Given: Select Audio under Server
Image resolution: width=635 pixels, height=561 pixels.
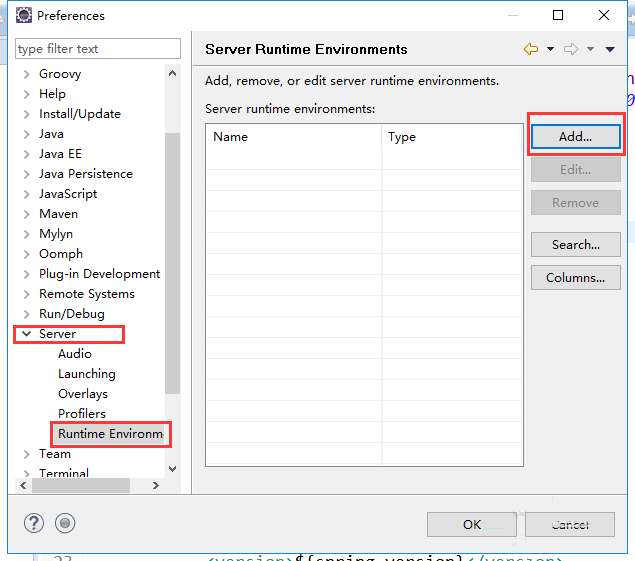Looking at the screenshot, I should coord(75,354).
